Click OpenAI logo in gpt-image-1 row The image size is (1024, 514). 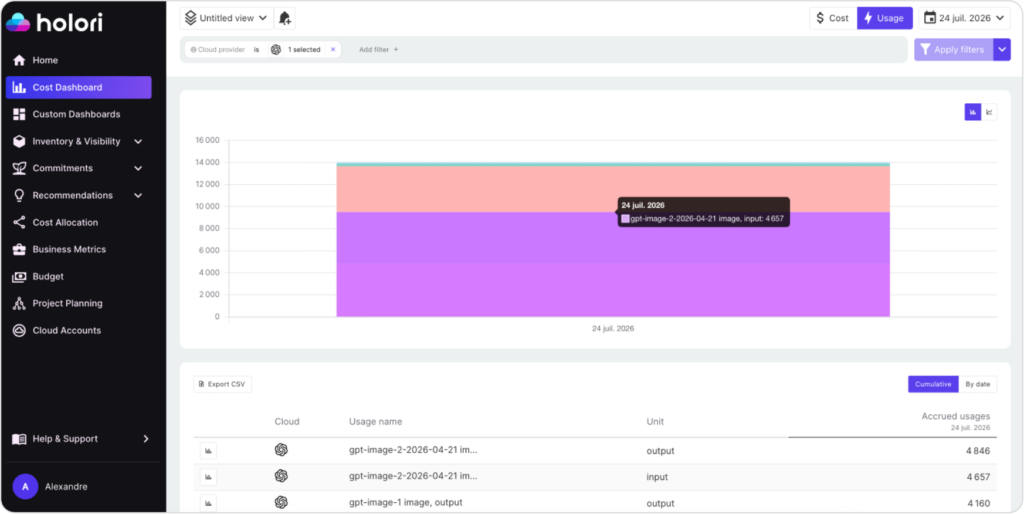pos(281,502)
